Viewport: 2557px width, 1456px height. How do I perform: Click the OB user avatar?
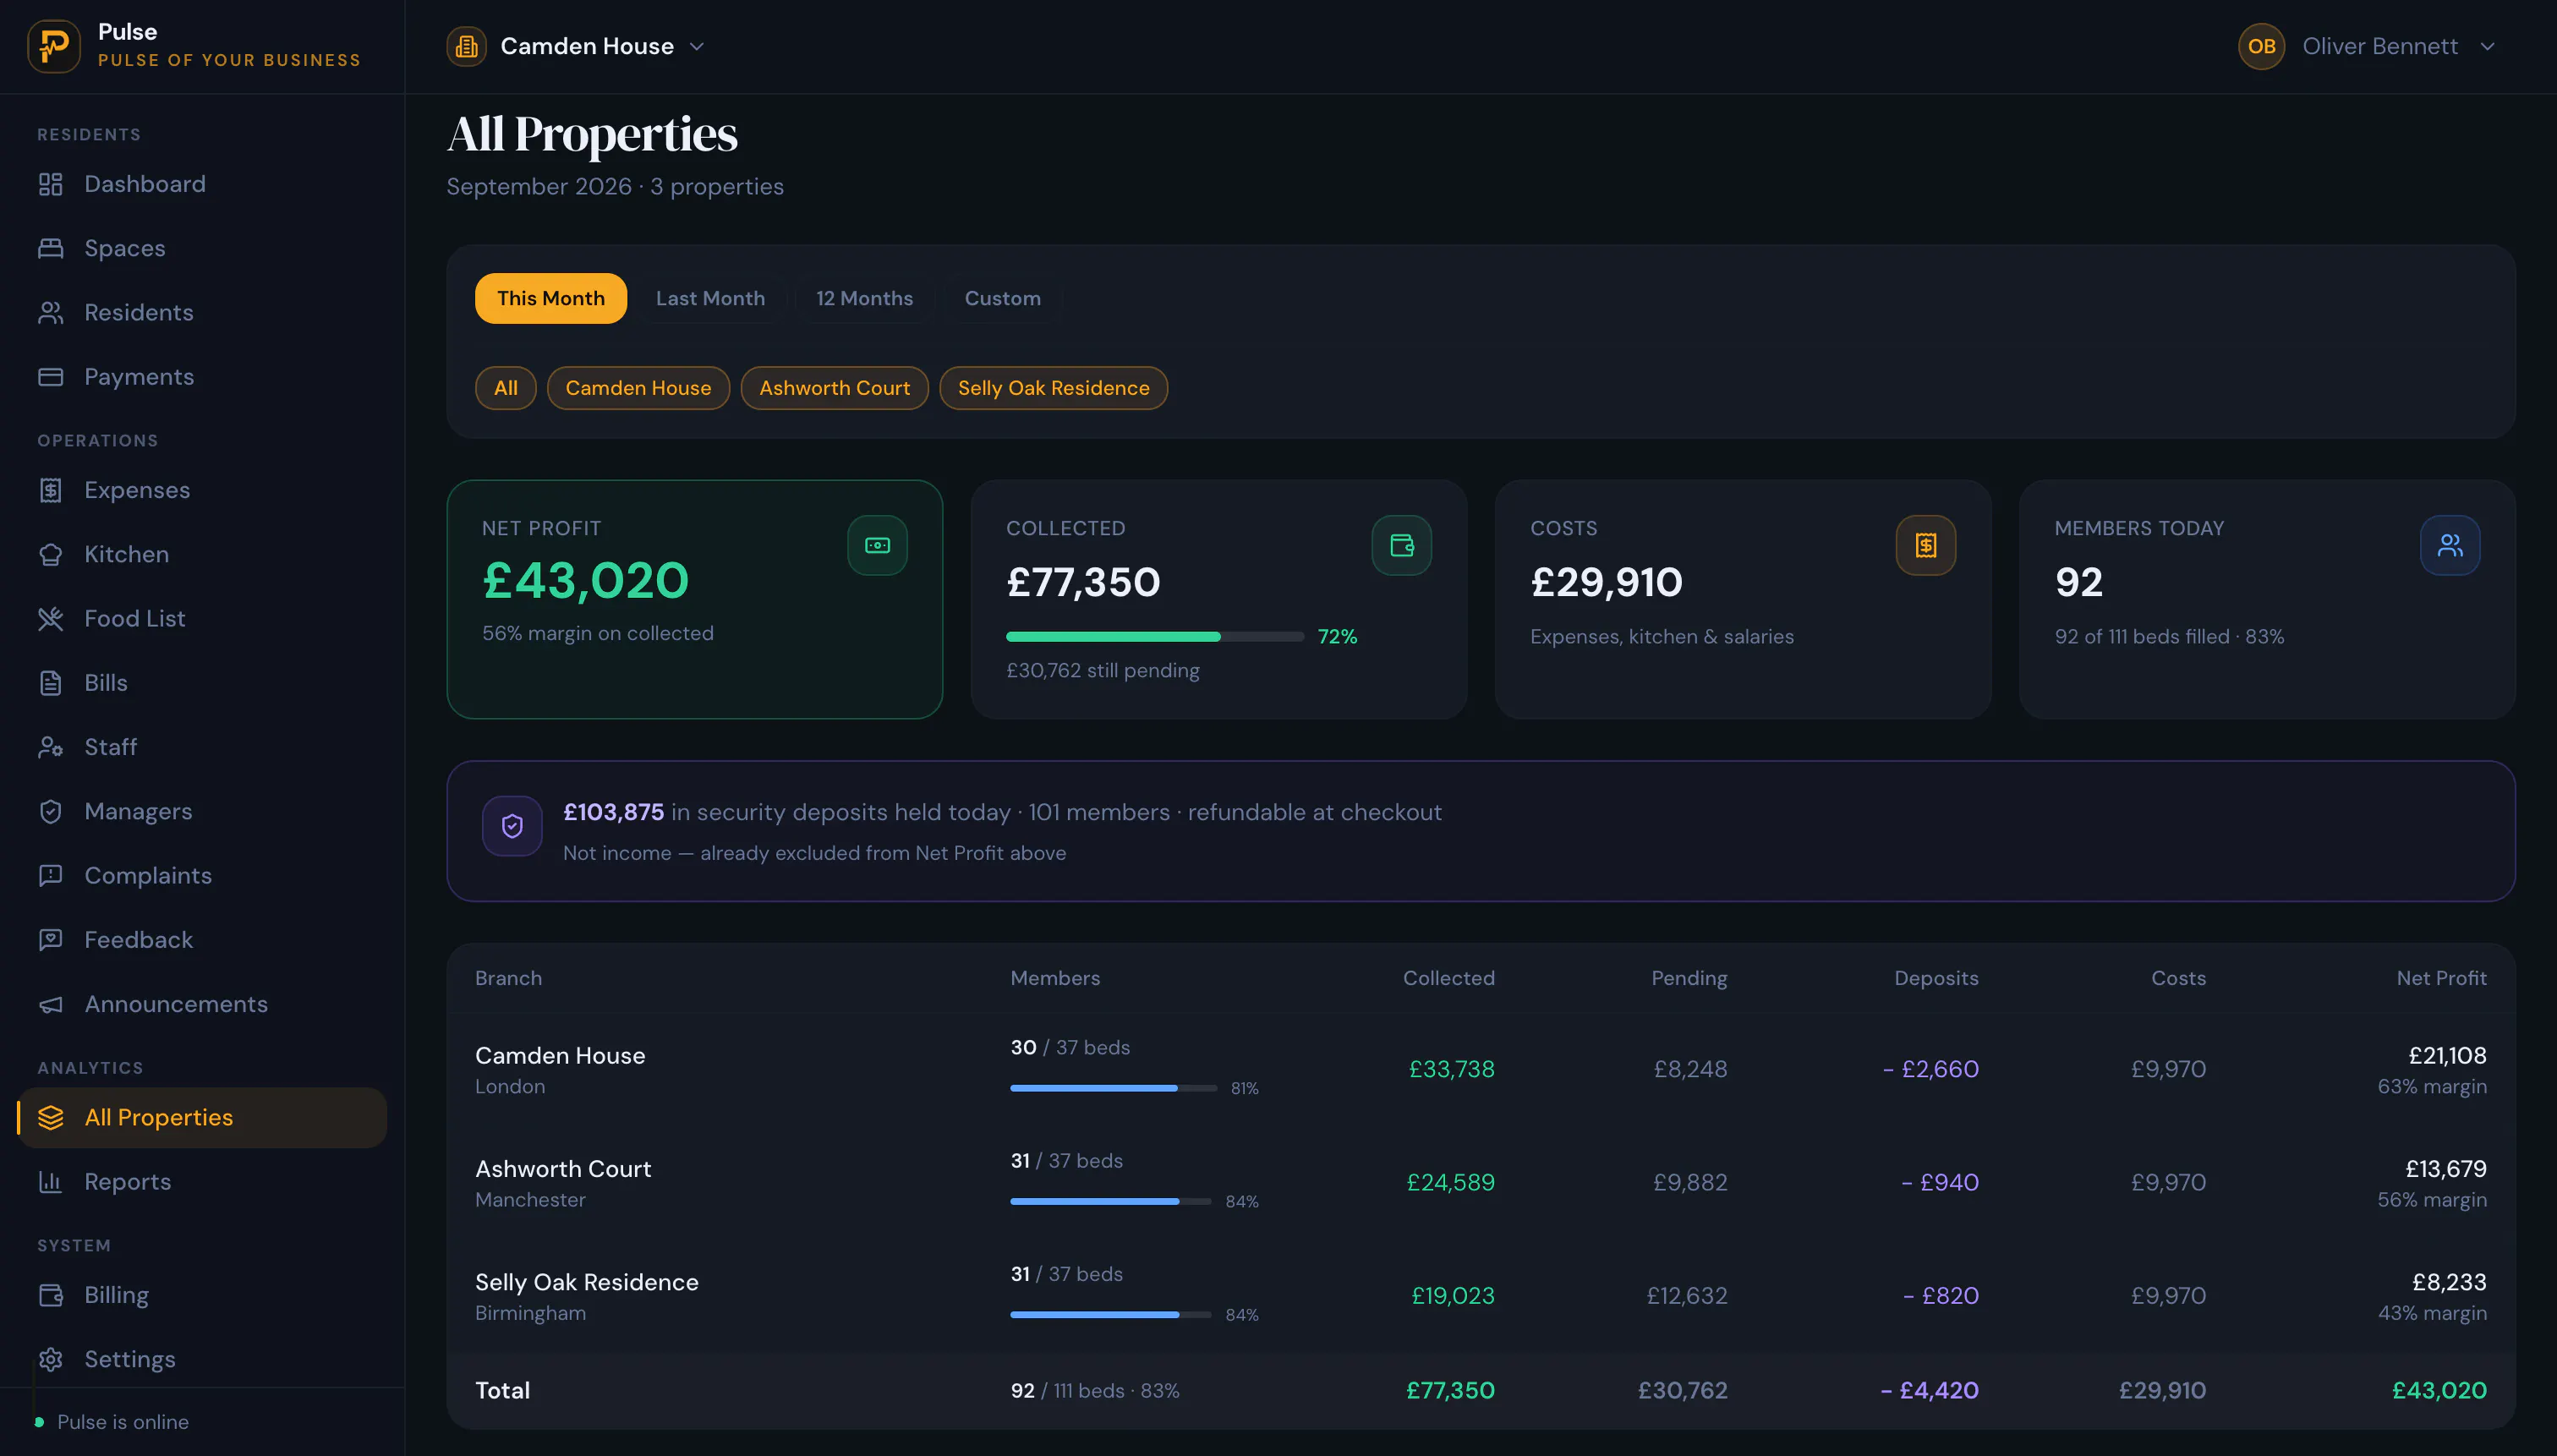[x=2261, y=46]
